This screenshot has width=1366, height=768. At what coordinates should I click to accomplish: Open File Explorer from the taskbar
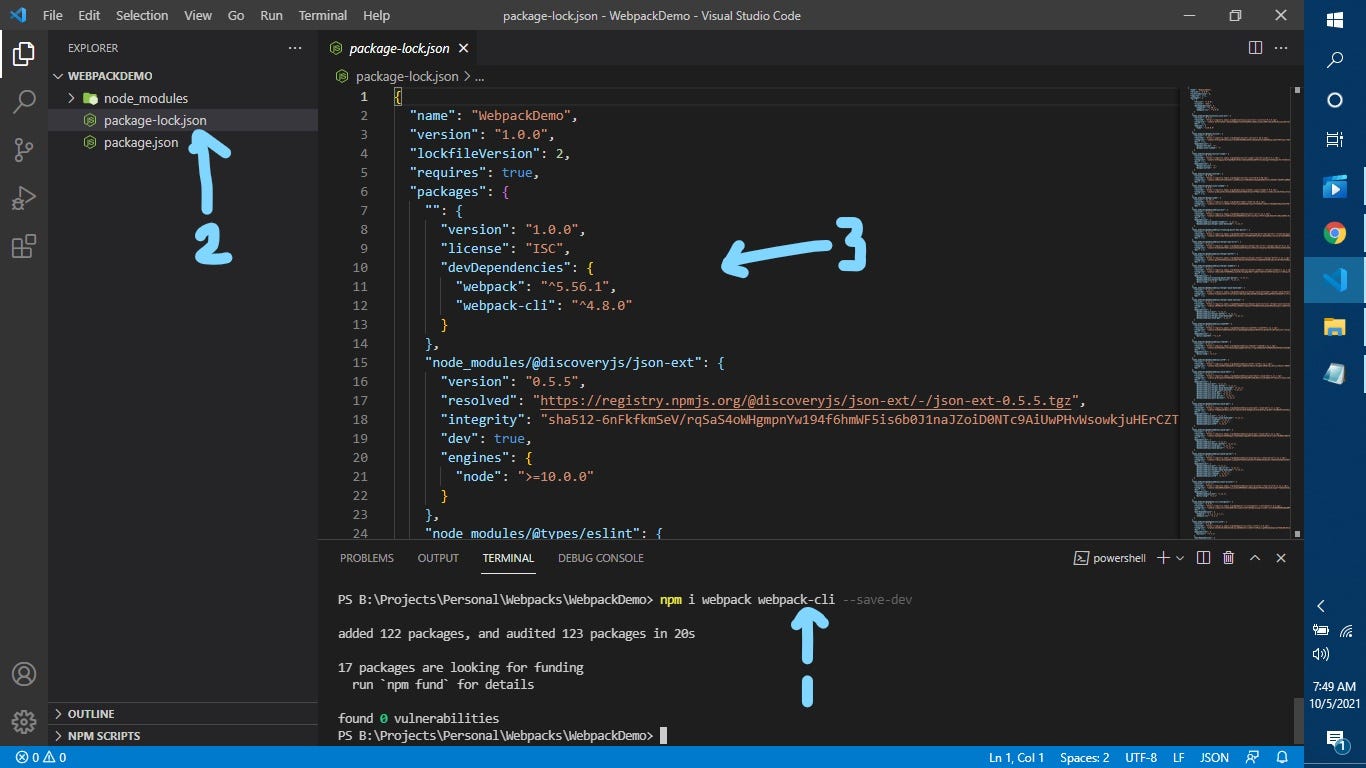click(1335, 326)
